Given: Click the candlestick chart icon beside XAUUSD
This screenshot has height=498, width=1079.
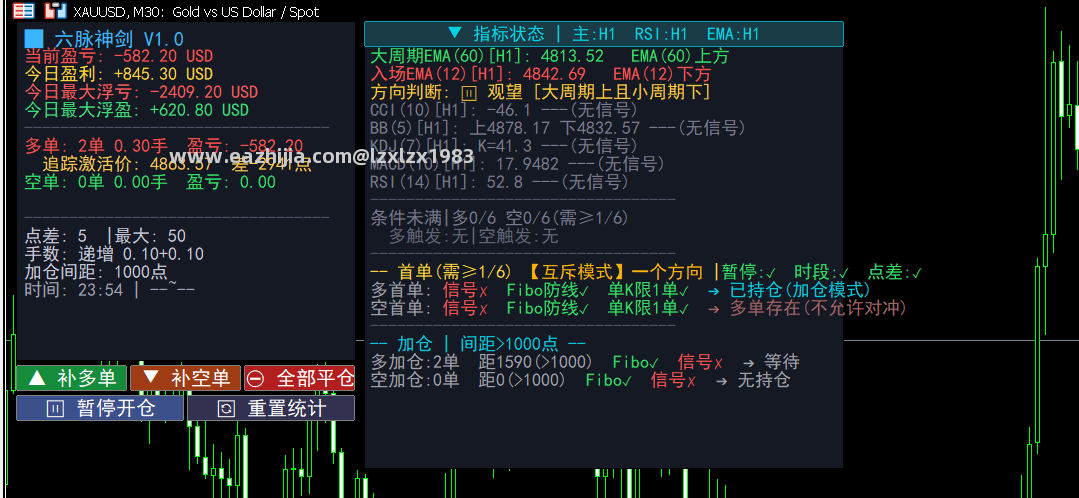Looking at the screenshot, I should pyautogui.click(x=55, y=10).
